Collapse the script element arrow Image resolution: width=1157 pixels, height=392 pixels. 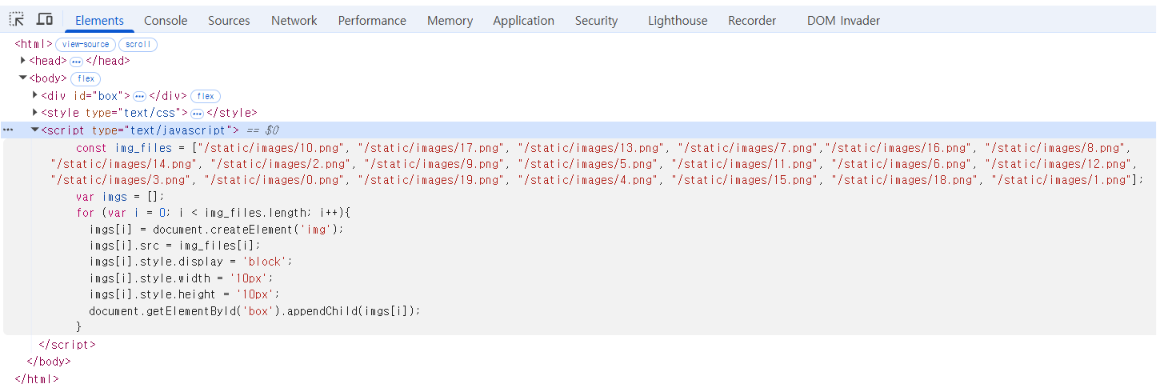click(35, 130)
